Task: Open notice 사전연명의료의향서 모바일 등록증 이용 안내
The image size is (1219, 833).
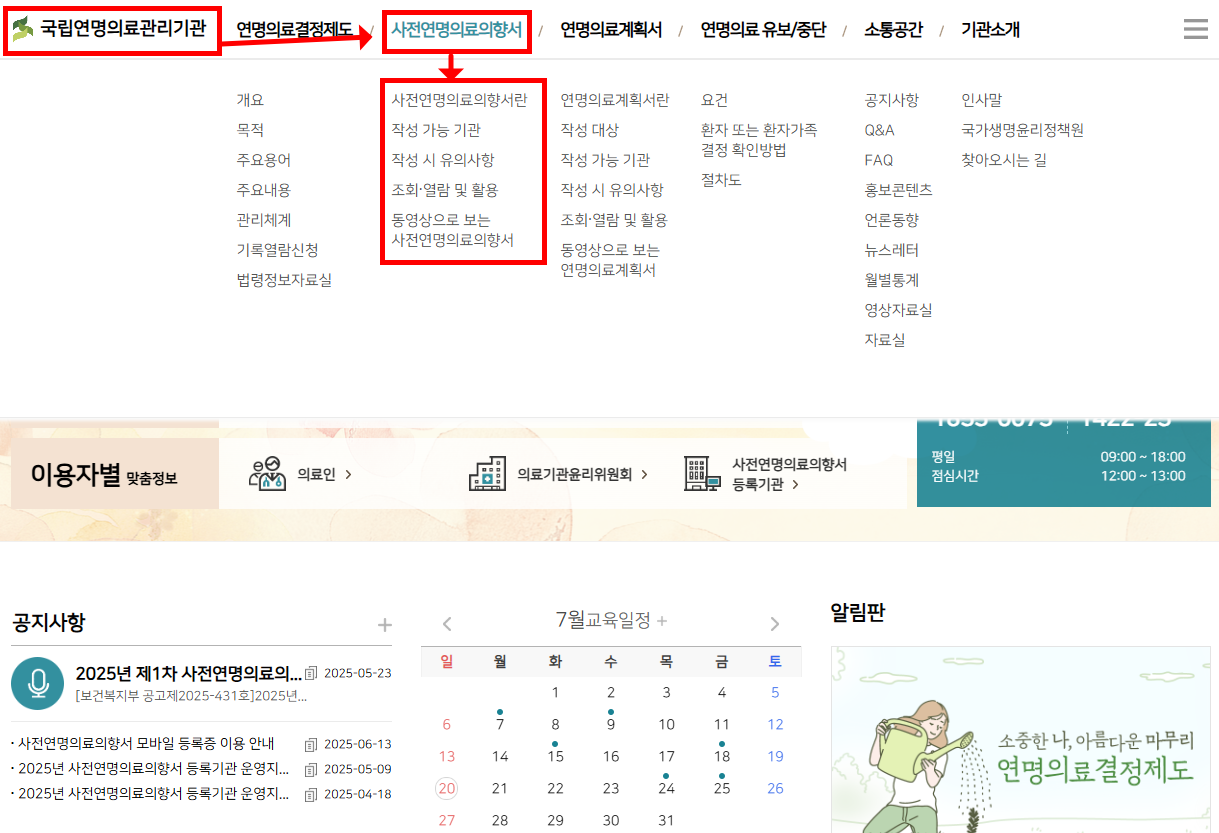Action: [x=146, y=744]
